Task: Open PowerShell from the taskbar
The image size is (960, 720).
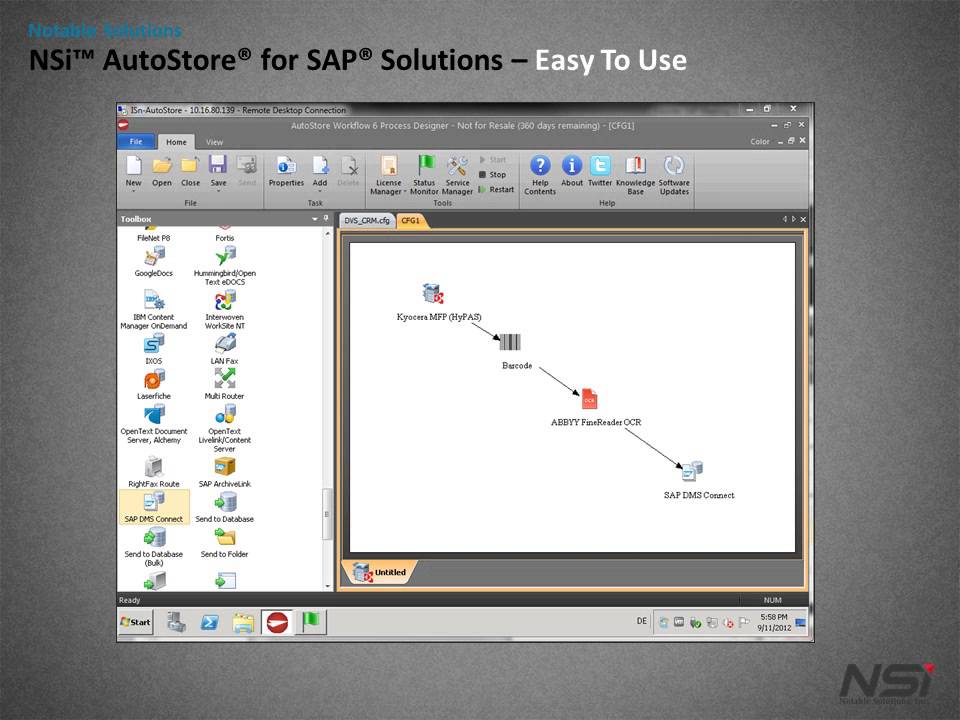Action: 210,622
